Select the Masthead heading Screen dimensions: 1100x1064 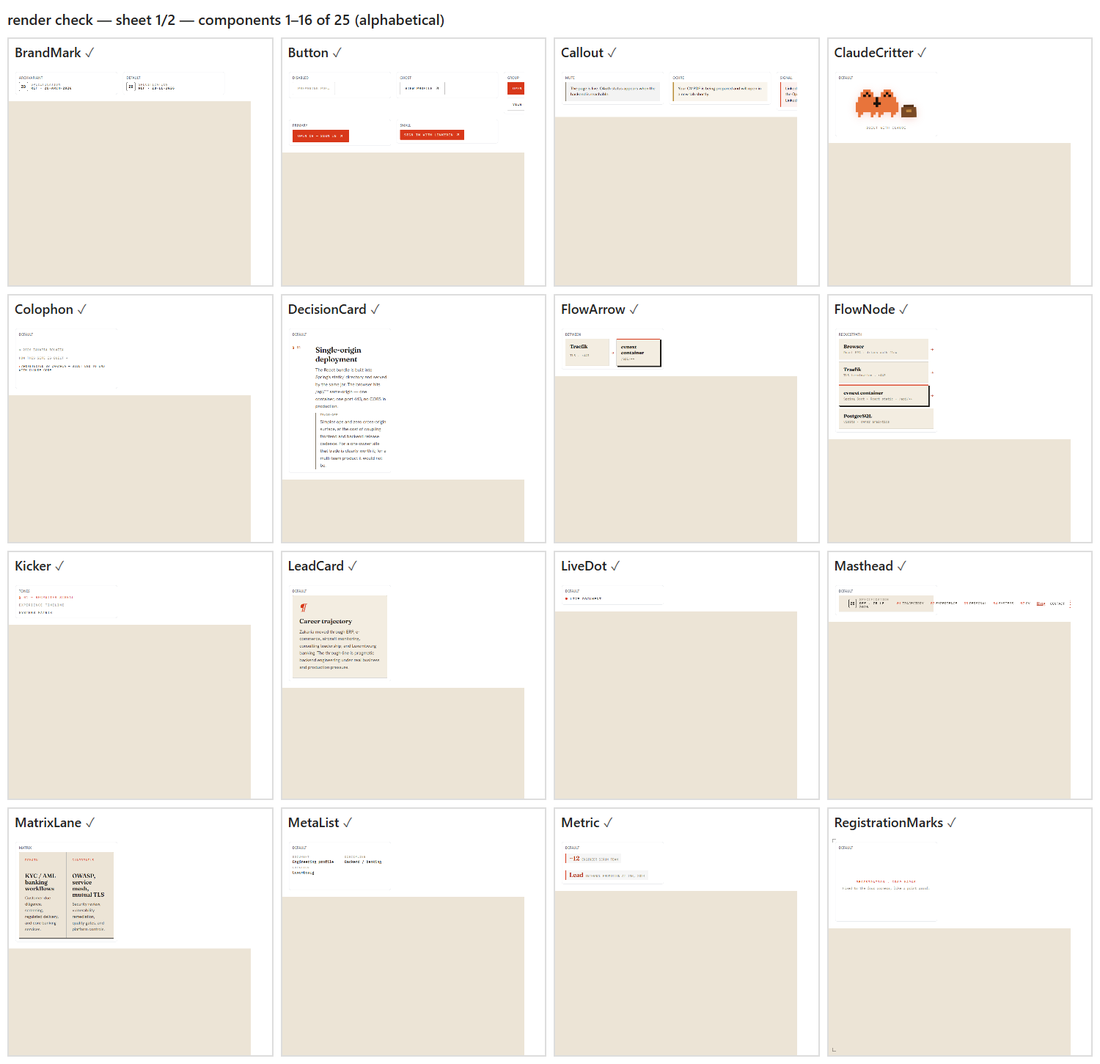click(x=864, y=566)
